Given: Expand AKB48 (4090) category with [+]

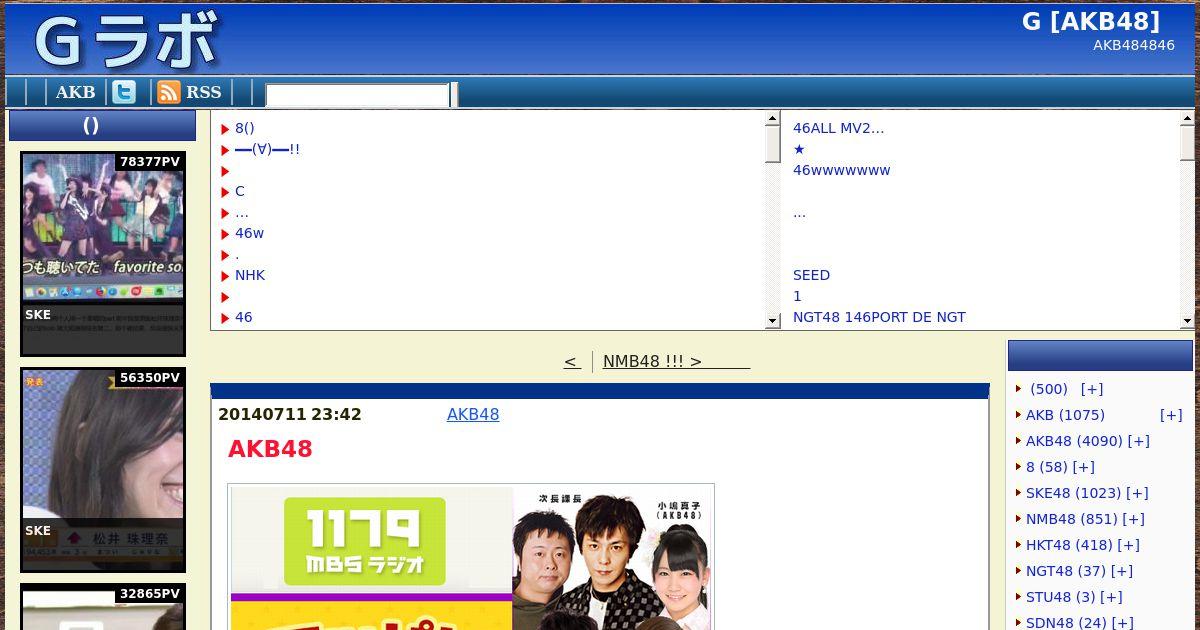Looking at the screenshot, I should 1138,441.
